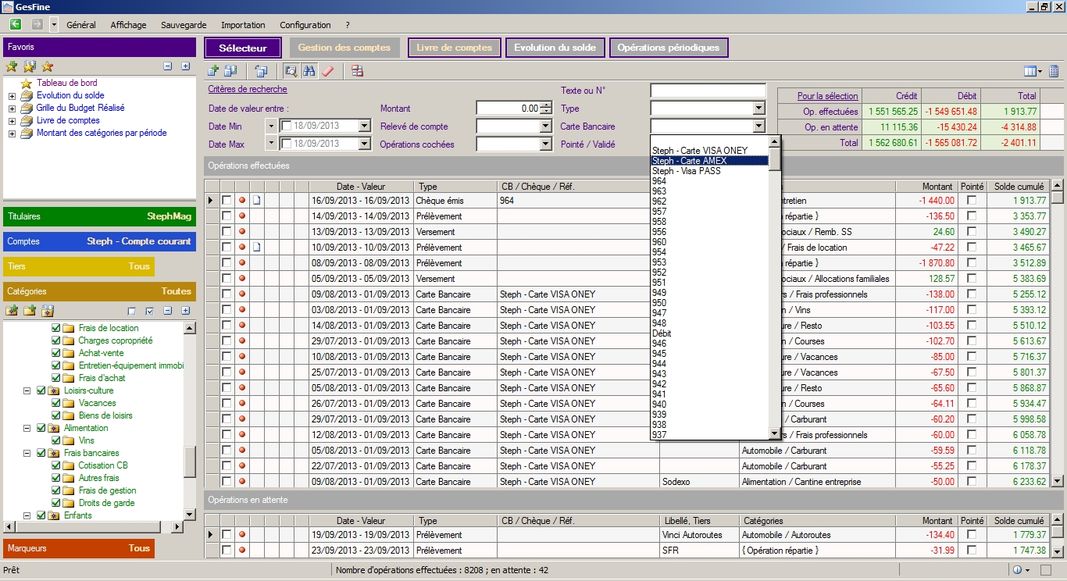Screen dimensions: 1067x581
Task: Click the magnifier filter icon in toolbar
Action: [x=291, y=71]
